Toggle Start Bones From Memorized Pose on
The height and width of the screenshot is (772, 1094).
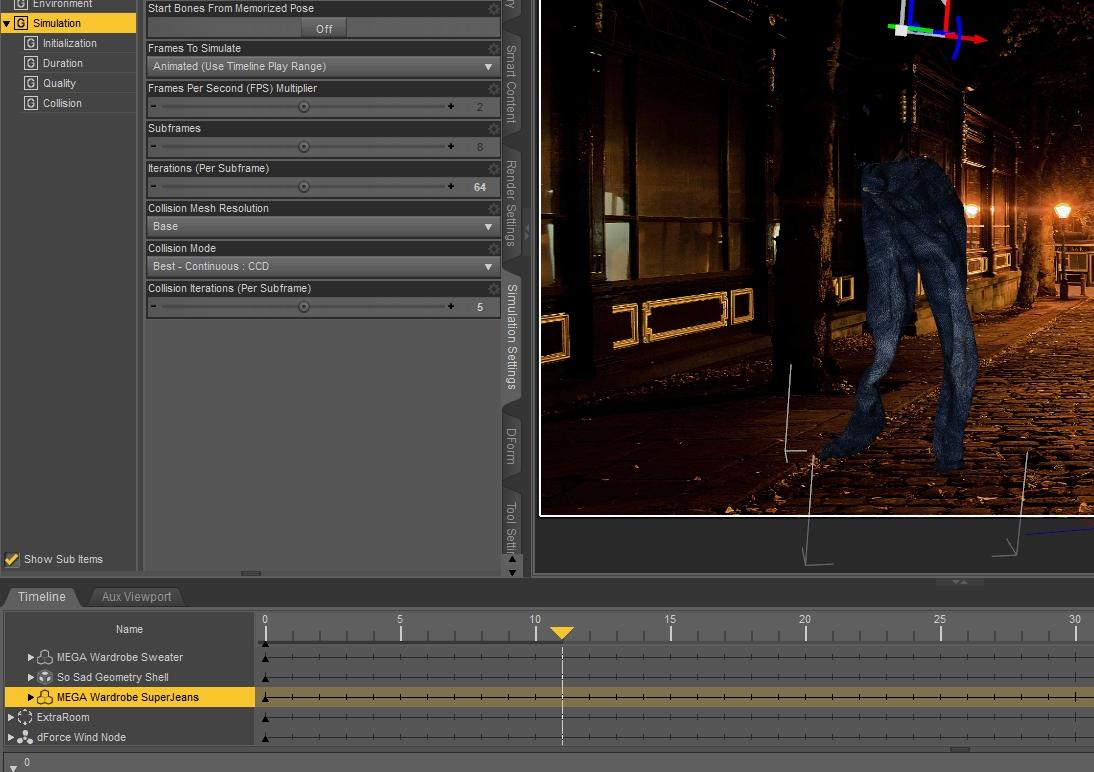click(323, 28)
